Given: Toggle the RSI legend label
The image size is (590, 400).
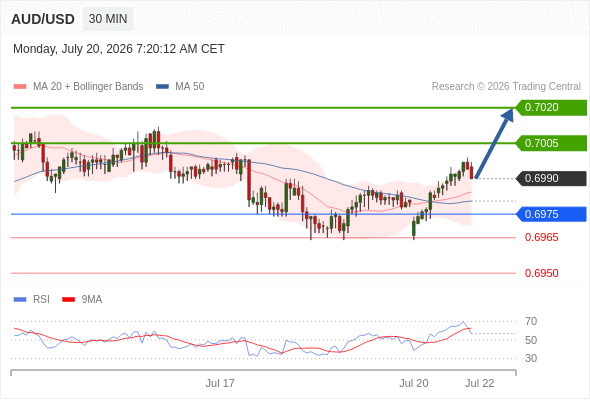Looking at the screenshot, I should click(41, 300).
